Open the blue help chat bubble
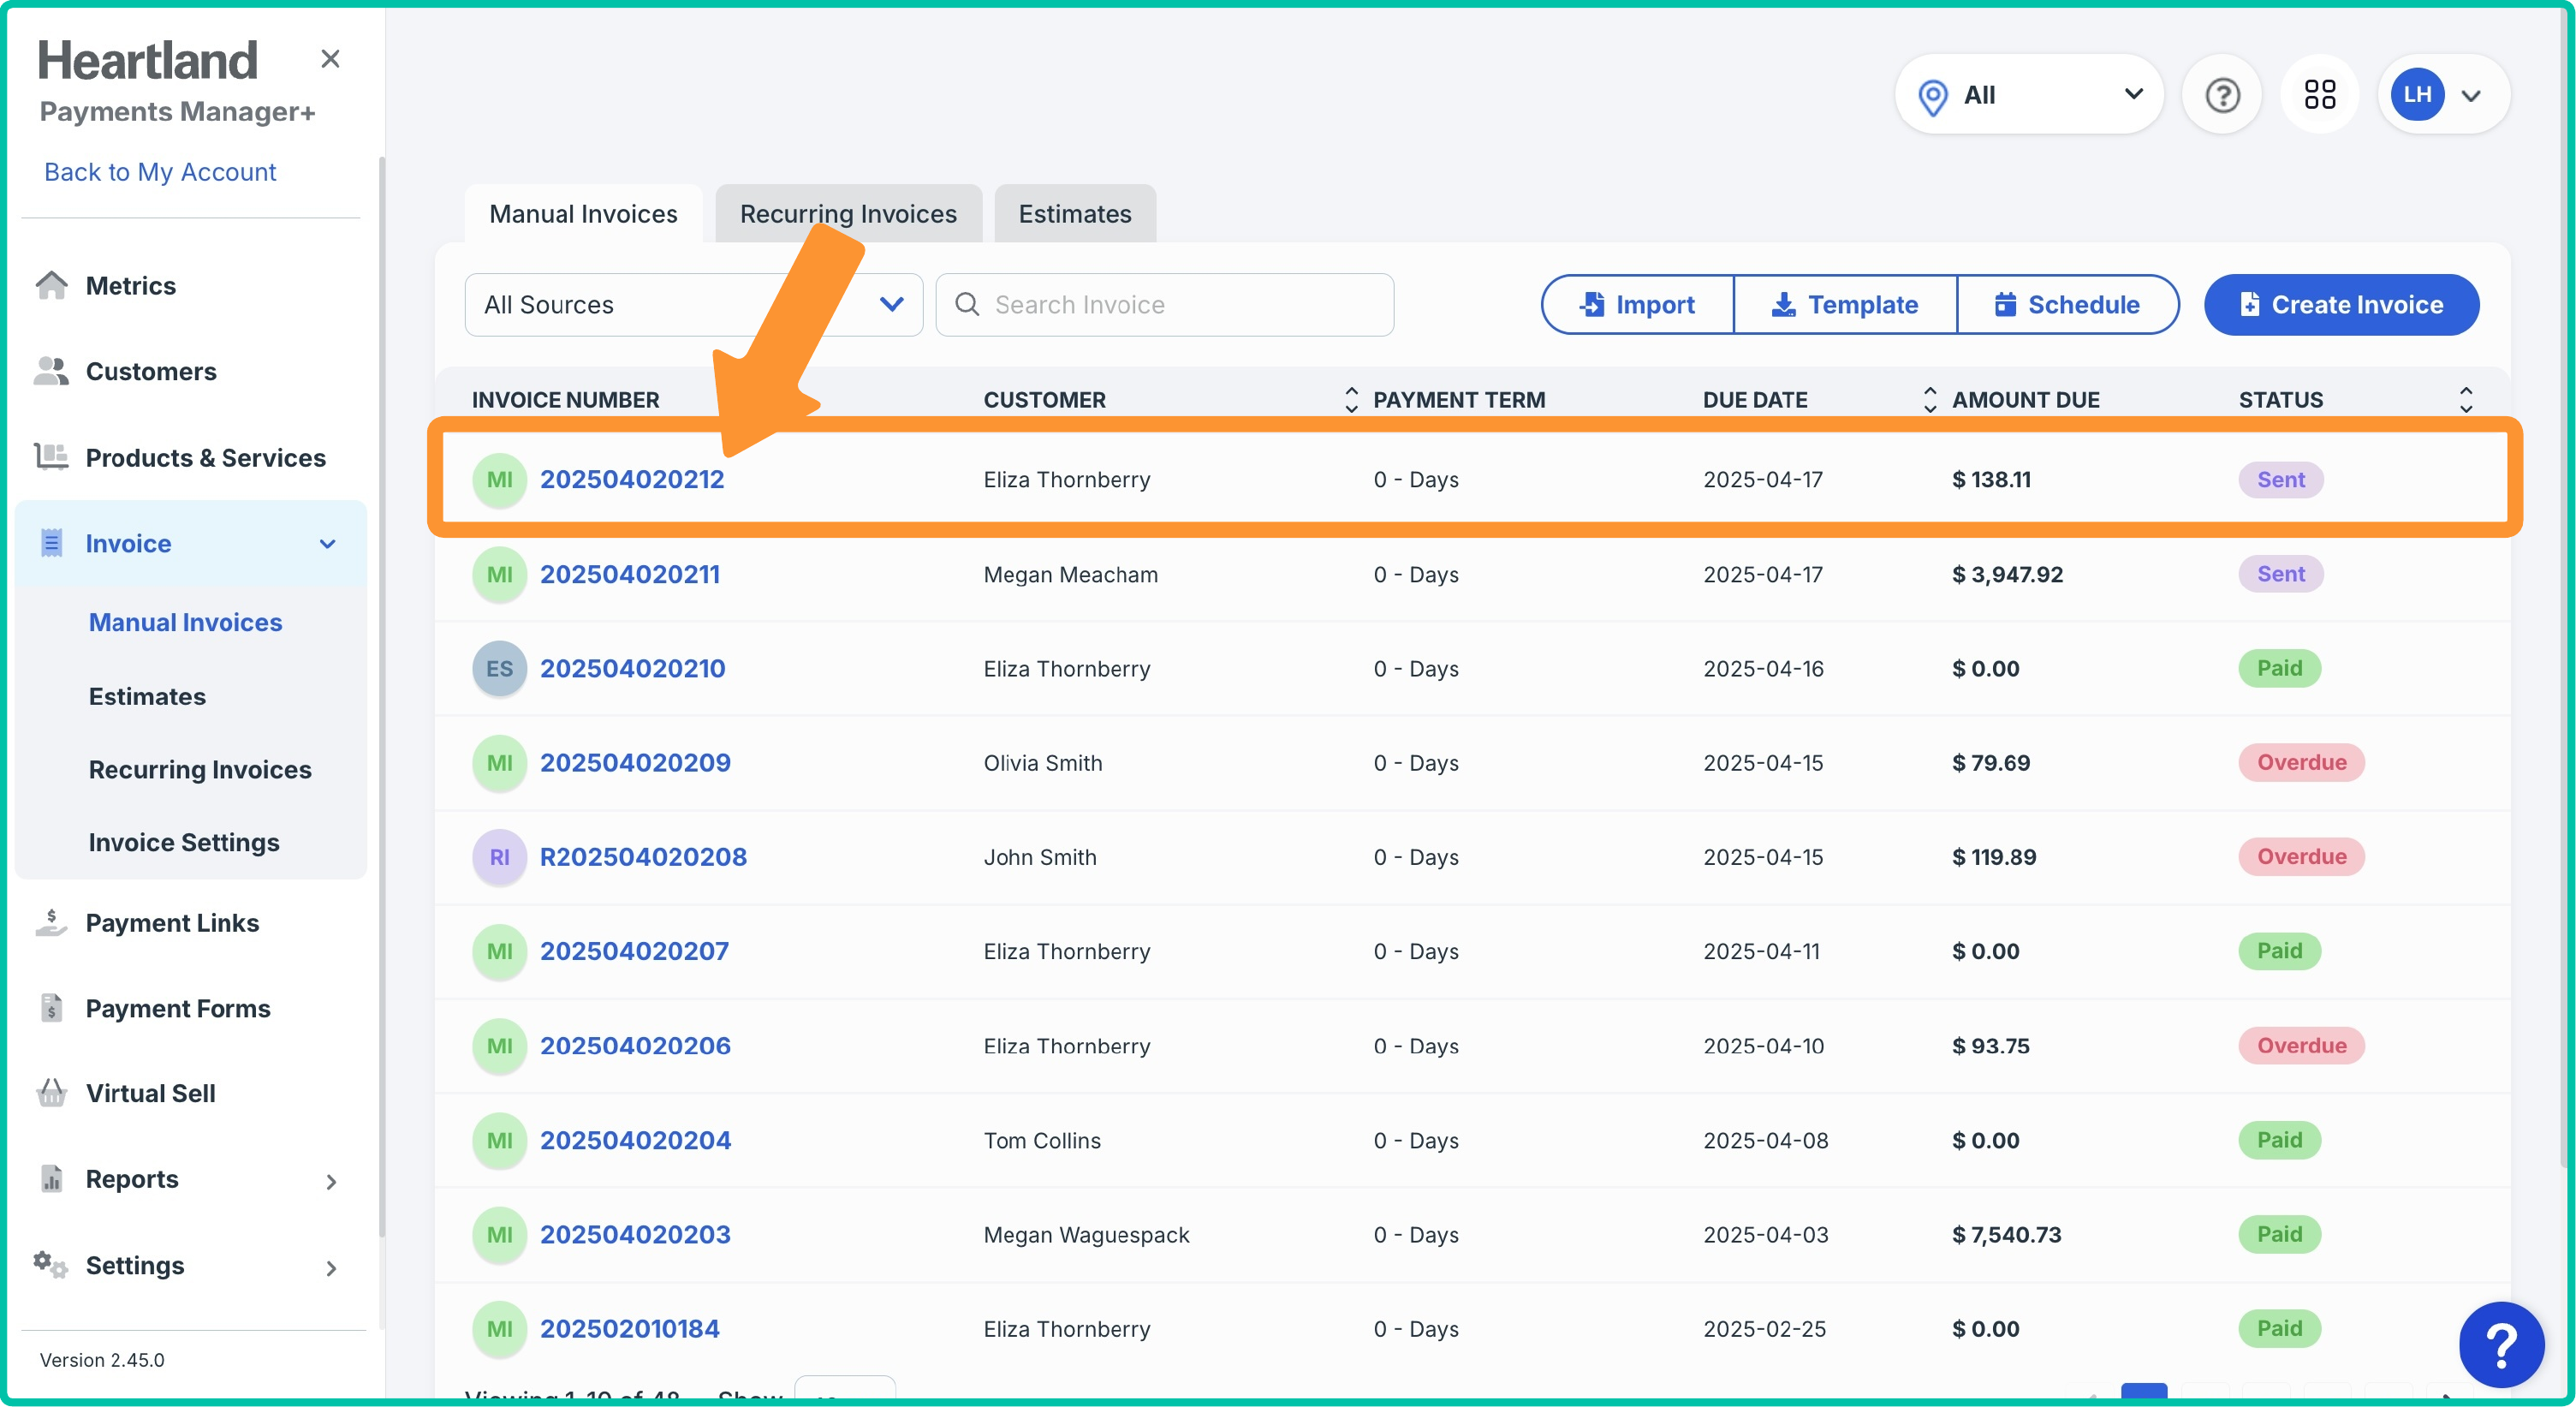This screenshot has width=2576, height=1407. pos(2501,1345)
